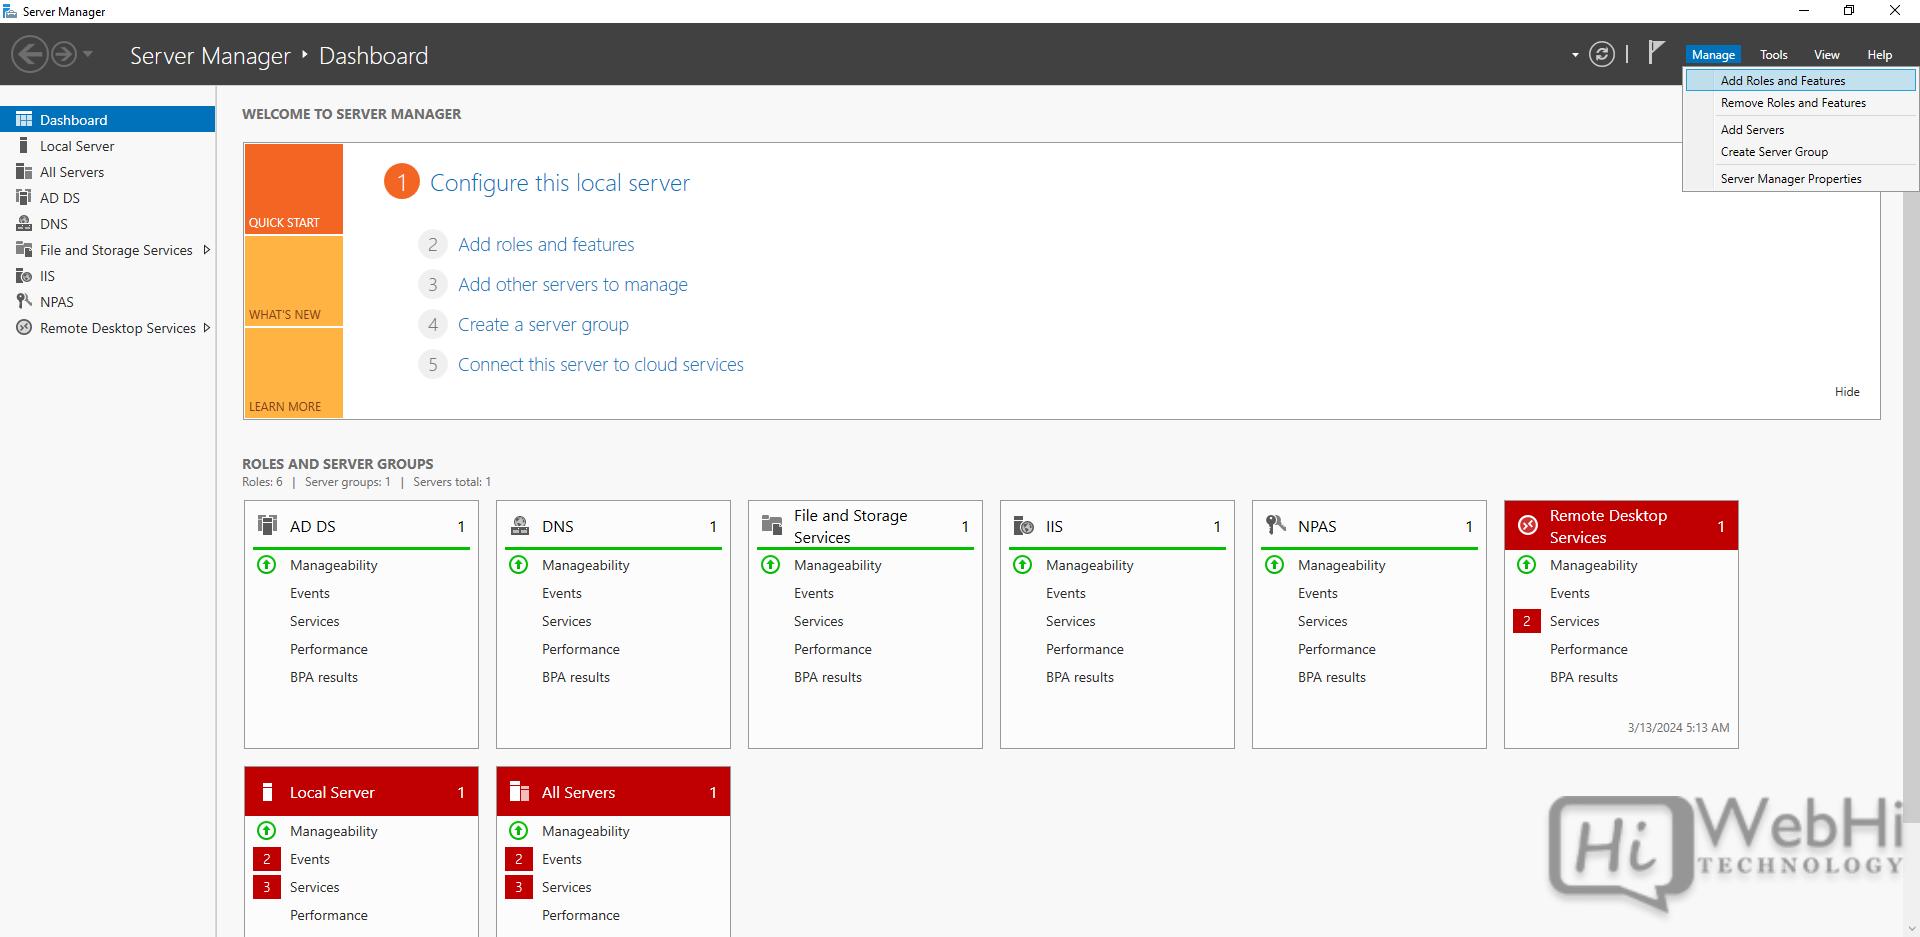The height and width of the screenshot is (937, 1920).
Task: Expand Remote Desktop Services in sidebar
Action: coord(207,328)
